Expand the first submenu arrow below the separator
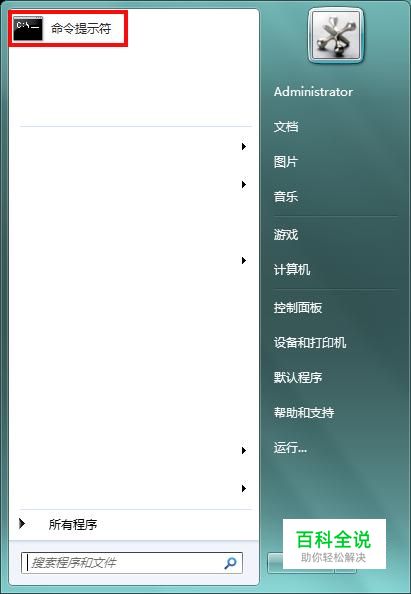Image resolution: width=411 pixels, height=594 pixels. pyautogui.click(x=244, y=147)
